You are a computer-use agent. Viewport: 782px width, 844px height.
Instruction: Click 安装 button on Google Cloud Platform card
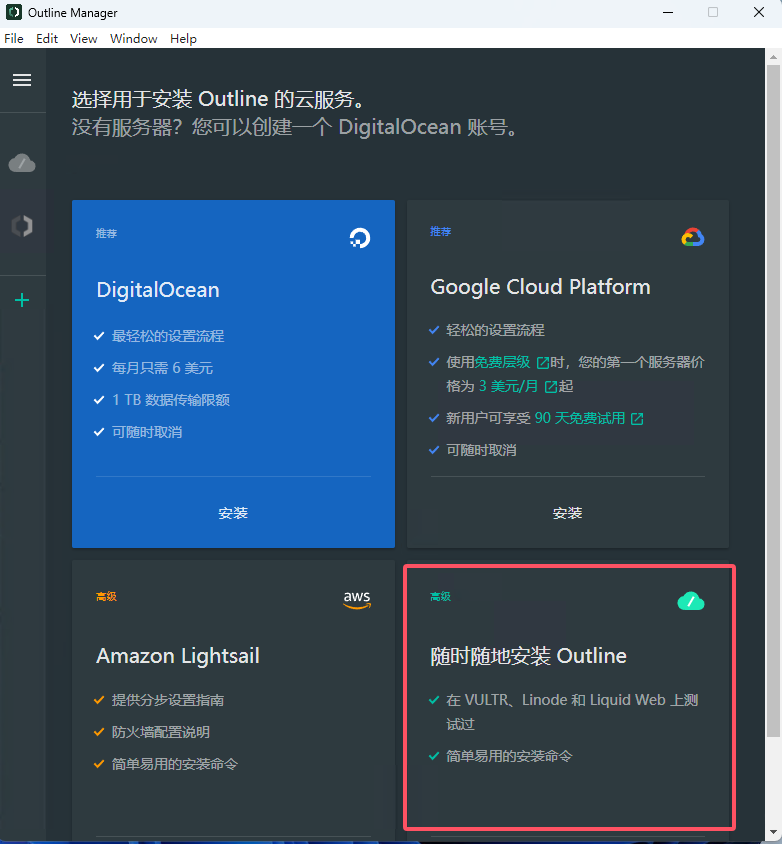pos(567,513)
